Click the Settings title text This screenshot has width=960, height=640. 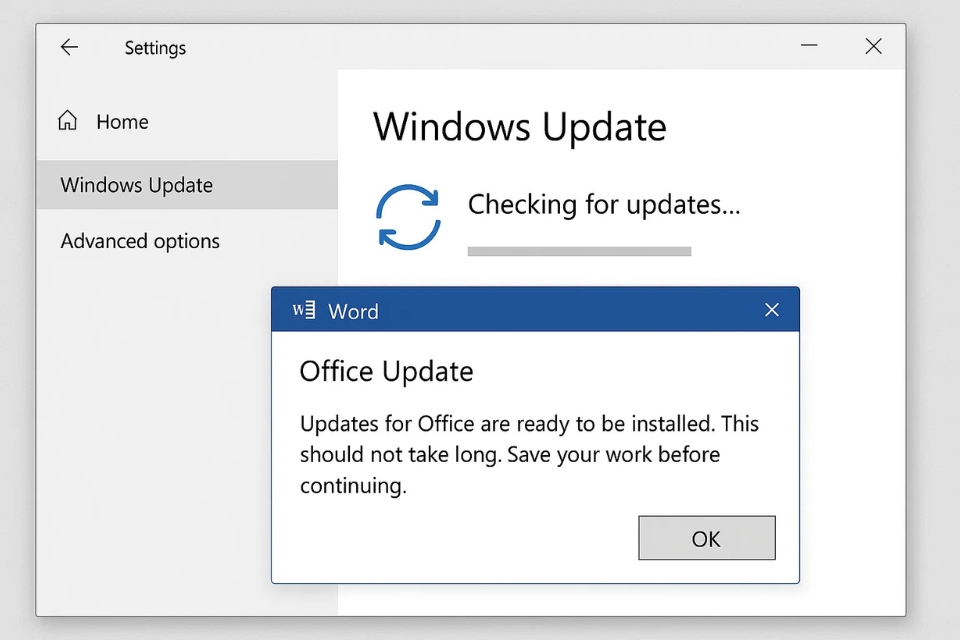(155, 47)
